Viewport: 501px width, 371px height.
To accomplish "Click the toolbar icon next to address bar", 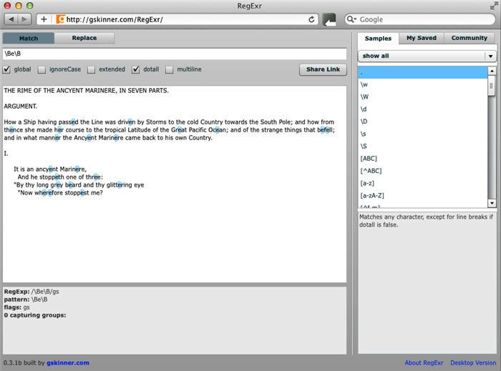I will pos(329,19).
